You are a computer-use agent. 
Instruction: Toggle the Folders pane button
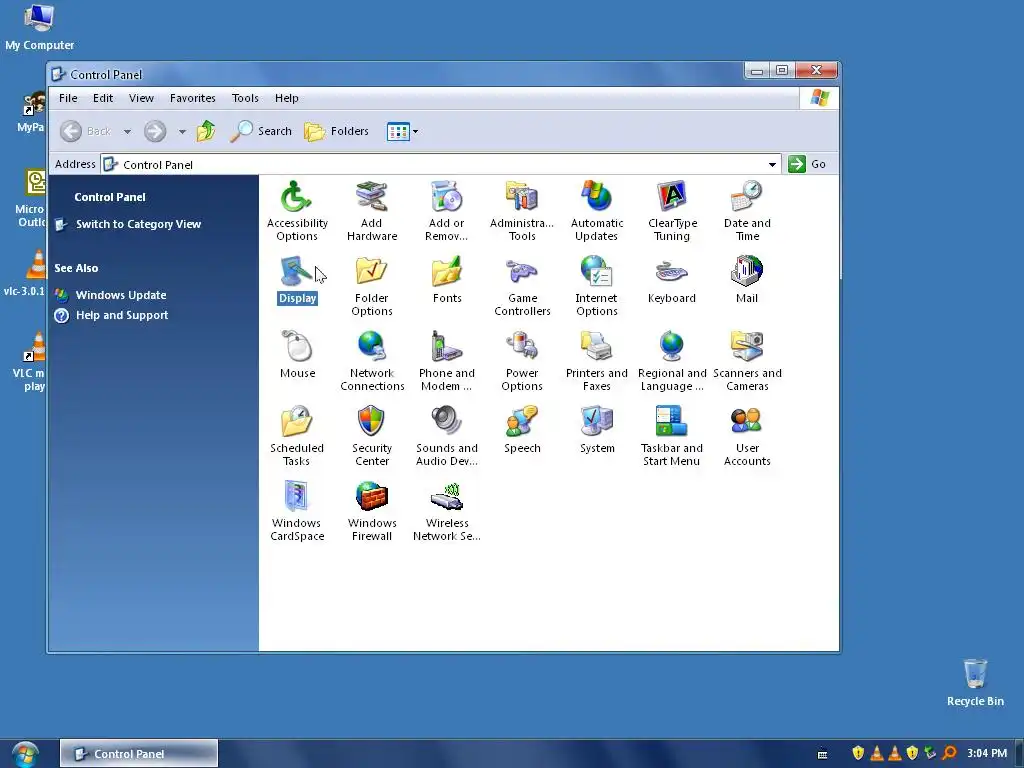(x=337, y=131)
